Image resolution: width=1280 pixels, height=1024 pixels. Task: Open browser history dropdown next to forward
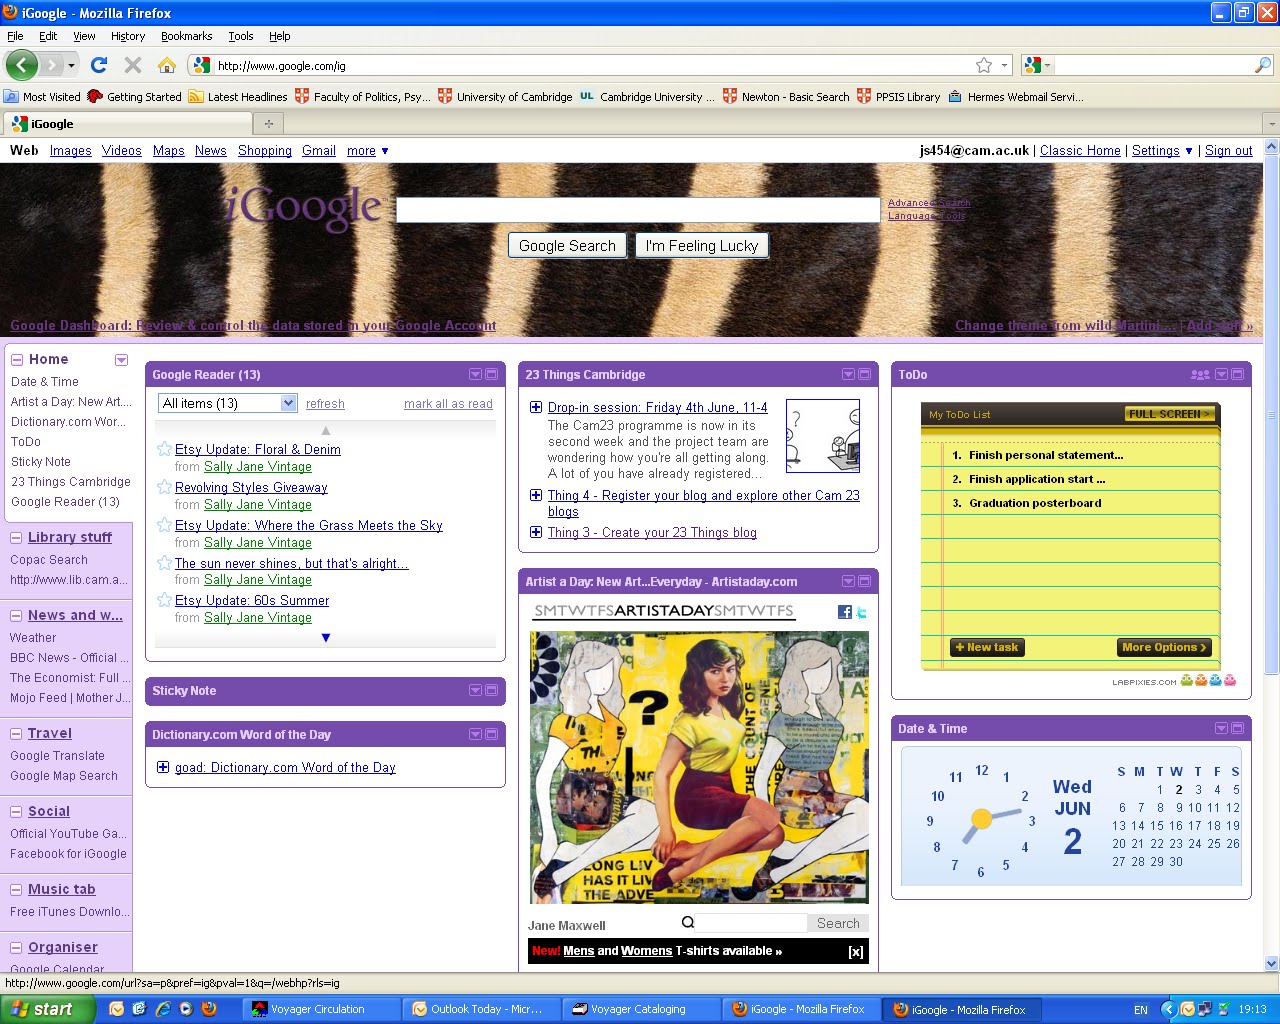click(71, 65)
